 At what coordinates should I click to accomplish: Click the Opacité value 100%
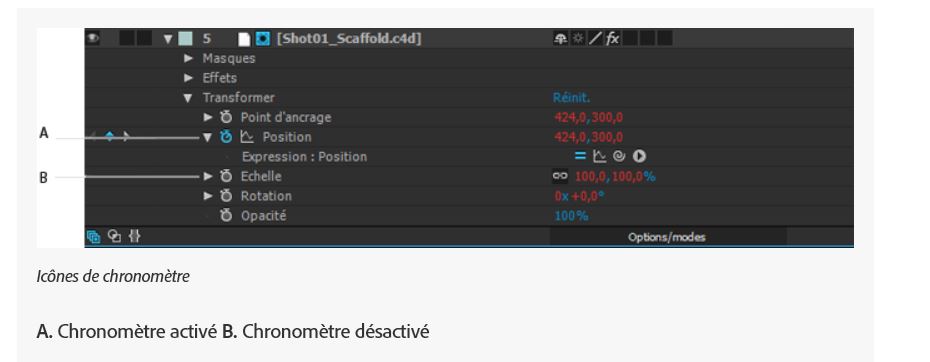571,215
